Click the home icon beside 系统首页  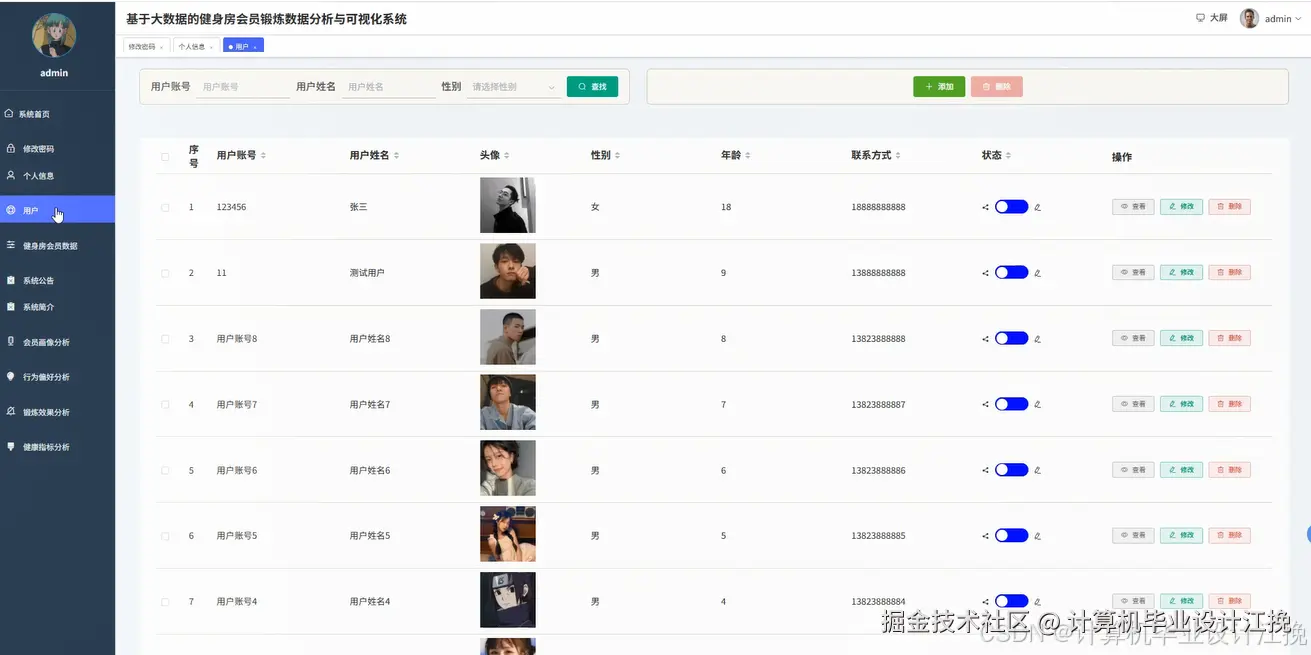[9, 114]
